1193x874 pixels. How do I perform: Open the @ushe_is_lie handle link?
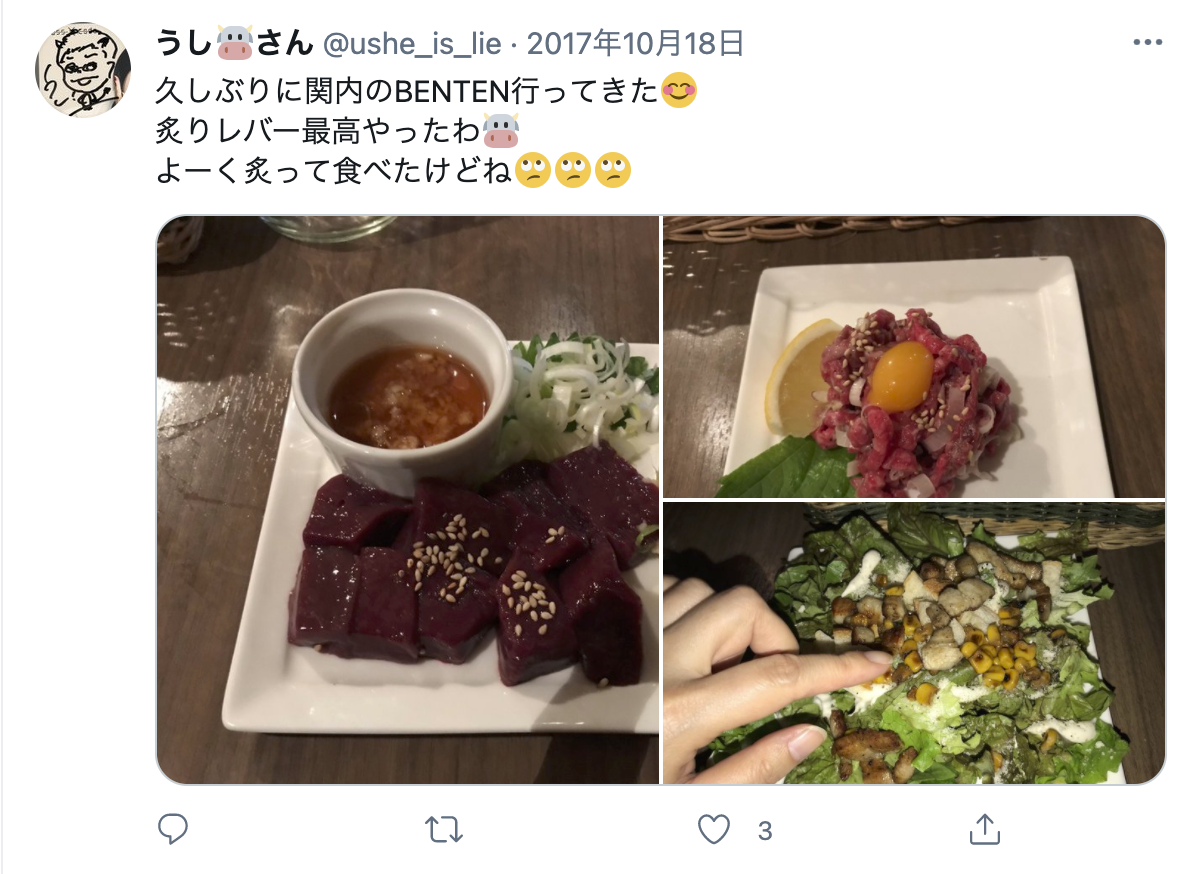(x=412, y=44)
